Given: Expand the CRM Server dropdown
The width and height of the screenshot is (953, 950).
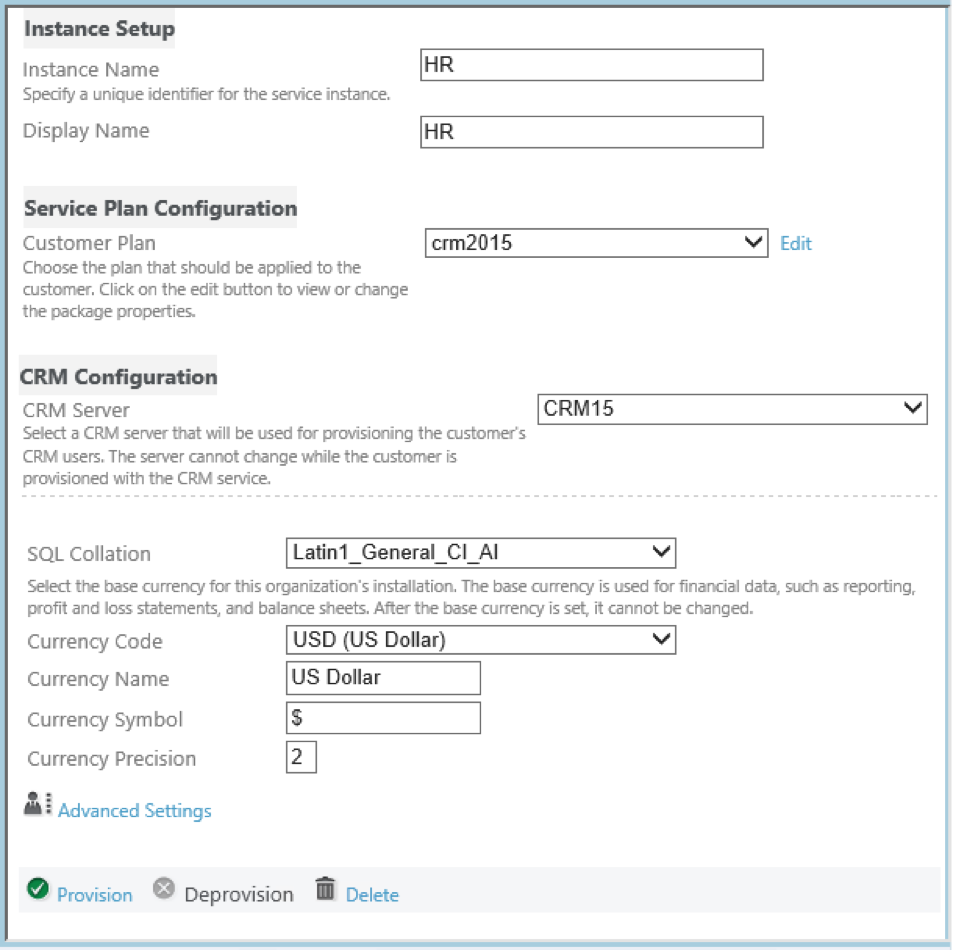Looking at the screenshot, I should click(x=732, y=409).
